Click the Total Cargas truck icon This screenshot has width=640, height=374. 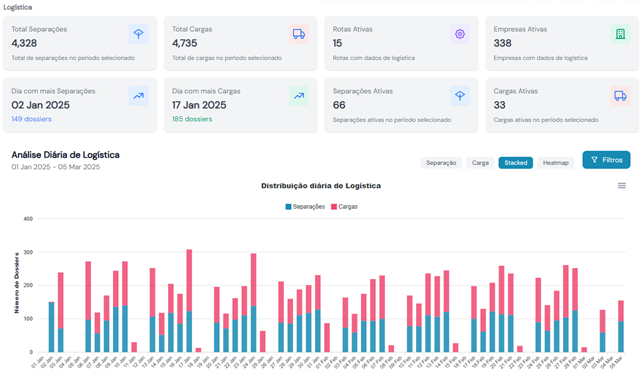point(299,34)
